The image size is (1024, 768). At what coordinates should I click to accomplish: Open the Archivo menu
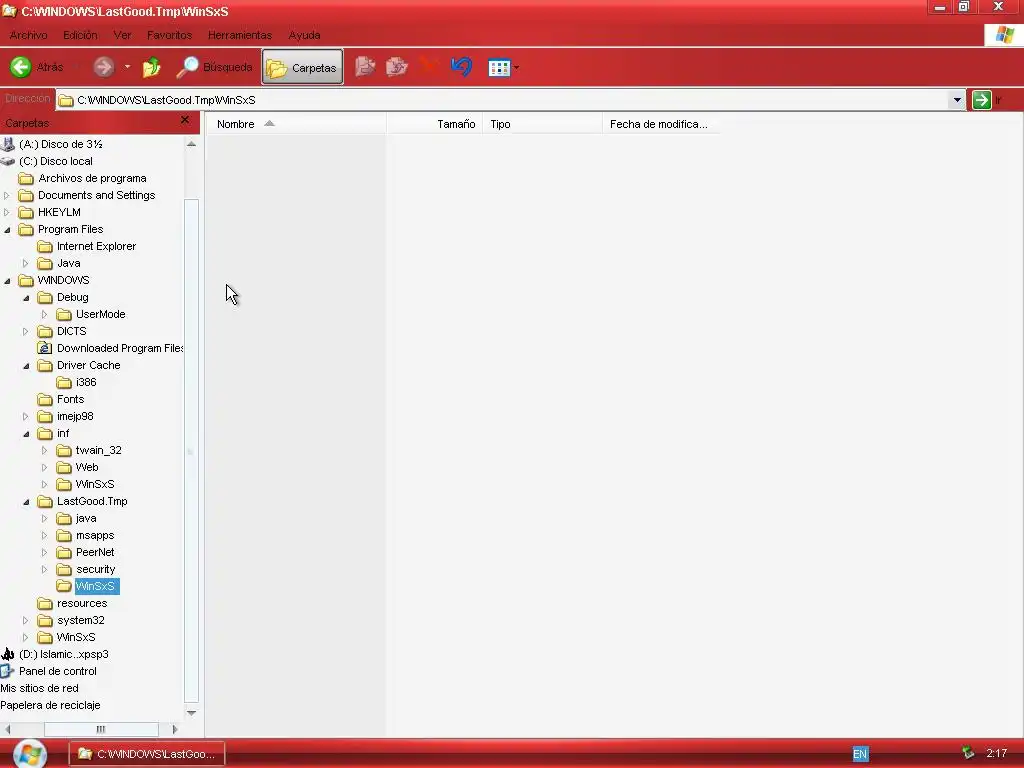[28, 35]
